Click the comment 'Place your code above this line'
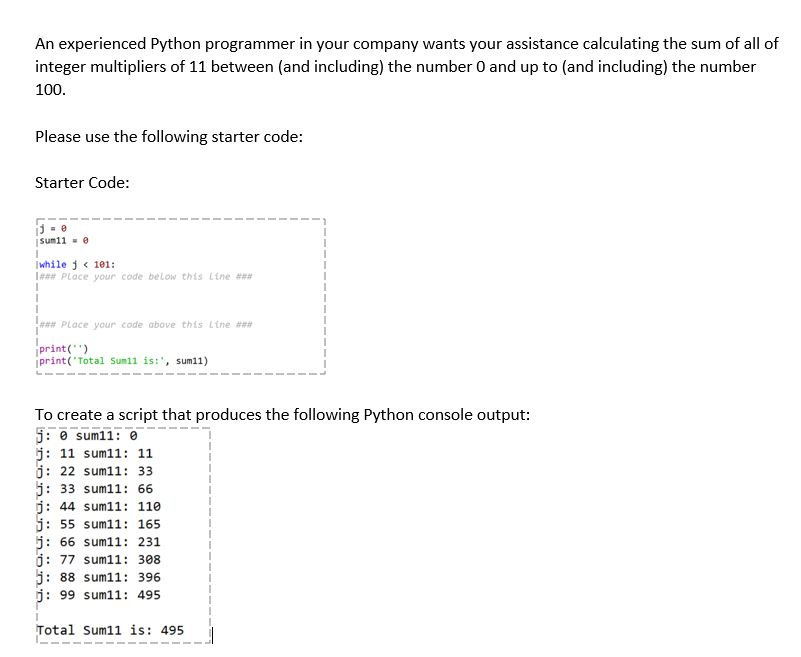The image size is (801, 657). [x=145, y=322]
